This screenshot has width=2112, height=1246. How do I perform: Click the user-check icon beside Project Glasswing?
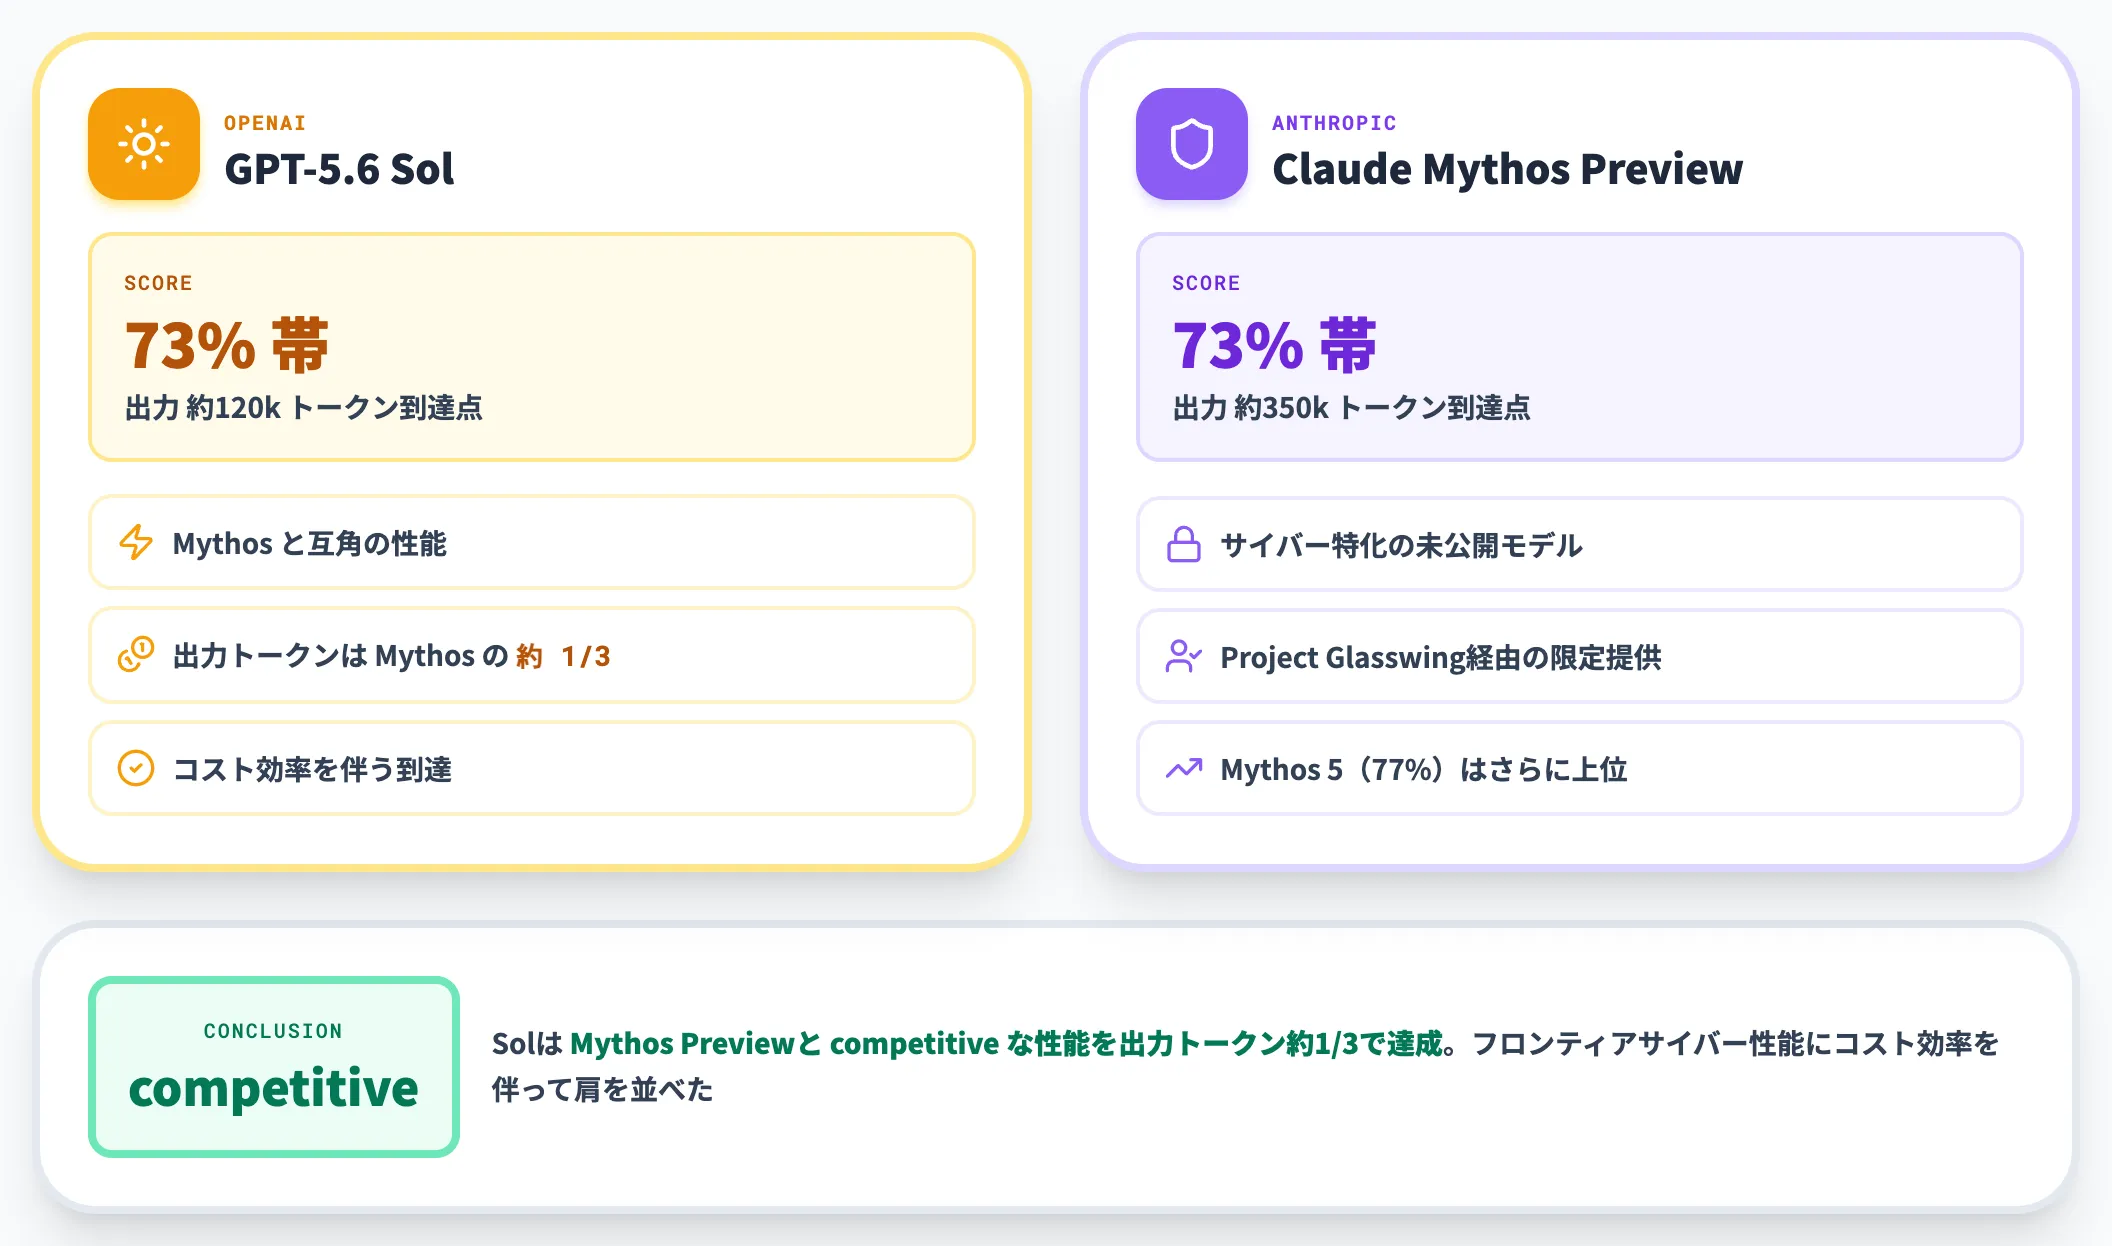click(1184, 656)
